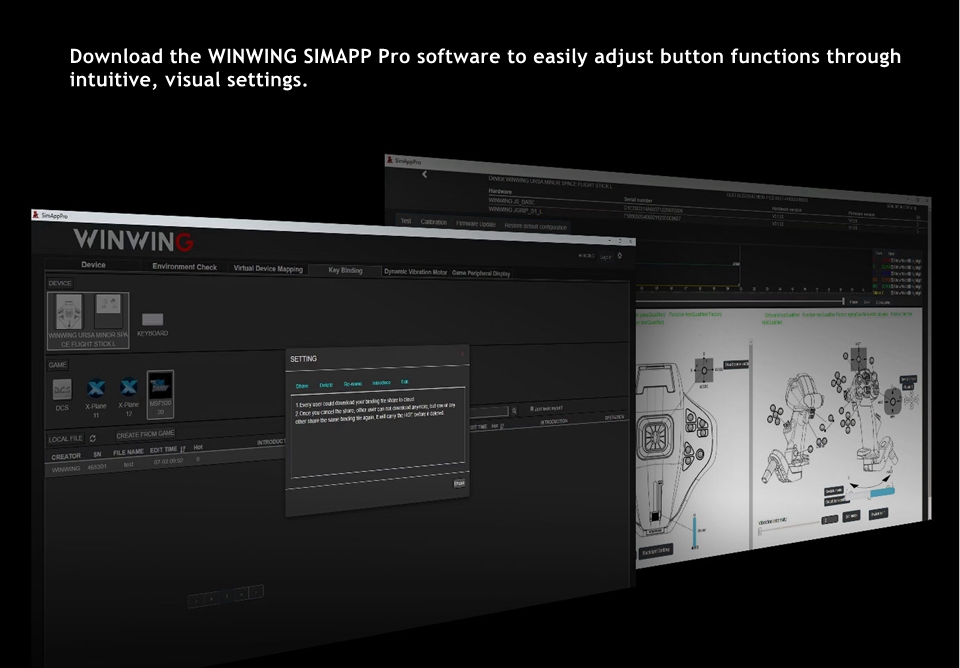Switch to the Environment Check tab
The height and width of the screenshot is (668, 960).
[184, 267]
